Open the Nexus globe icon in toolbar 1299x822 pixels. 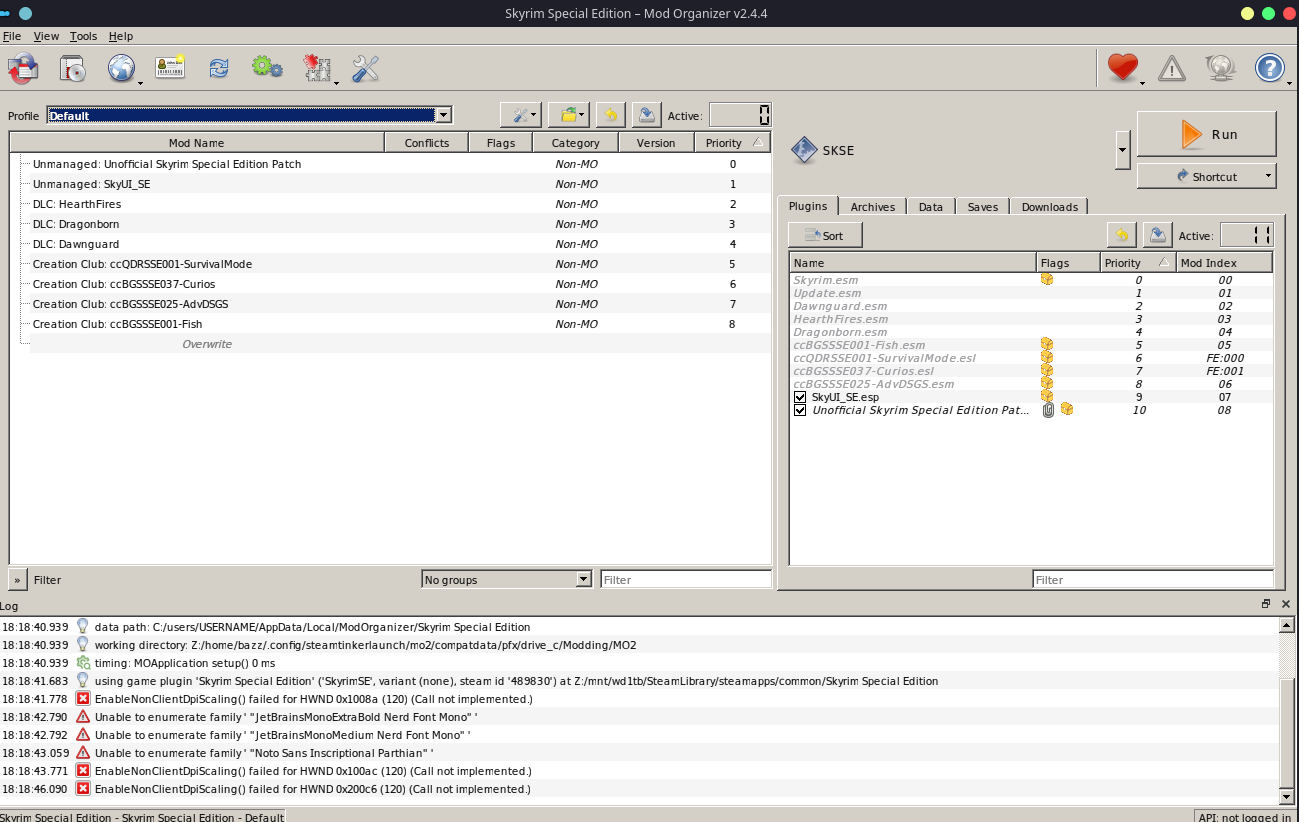point(121,68)
